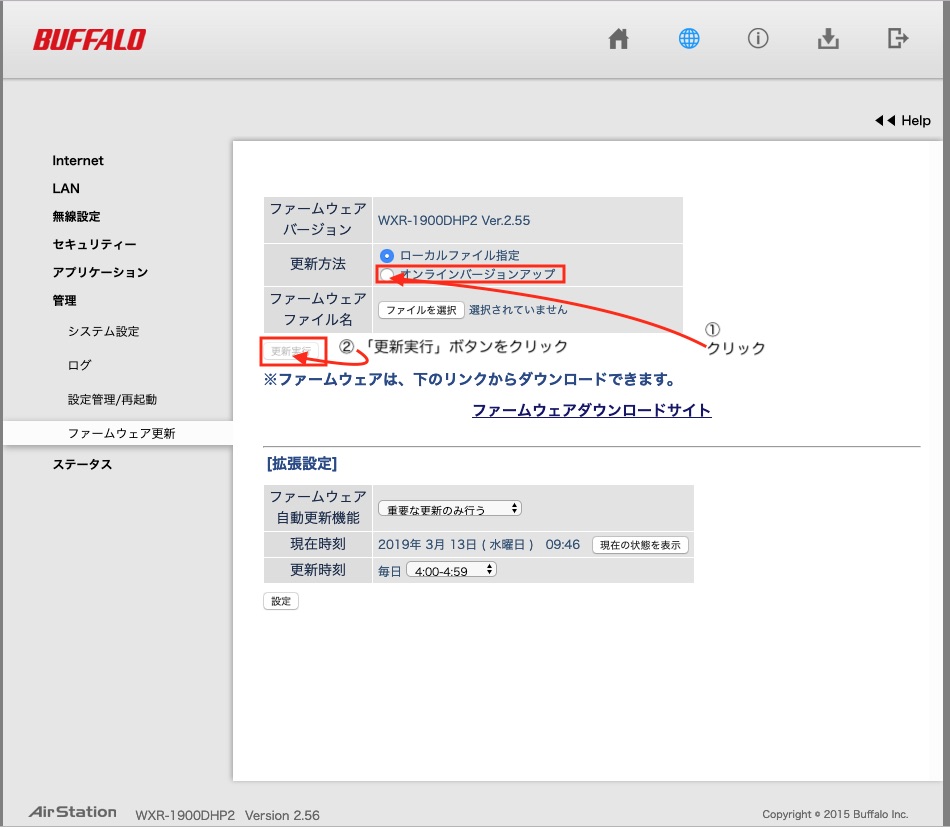Open the ステータス menu
The height and width of the screenshot is (830, 950).
pyautogui.click(x=82, y=465)
